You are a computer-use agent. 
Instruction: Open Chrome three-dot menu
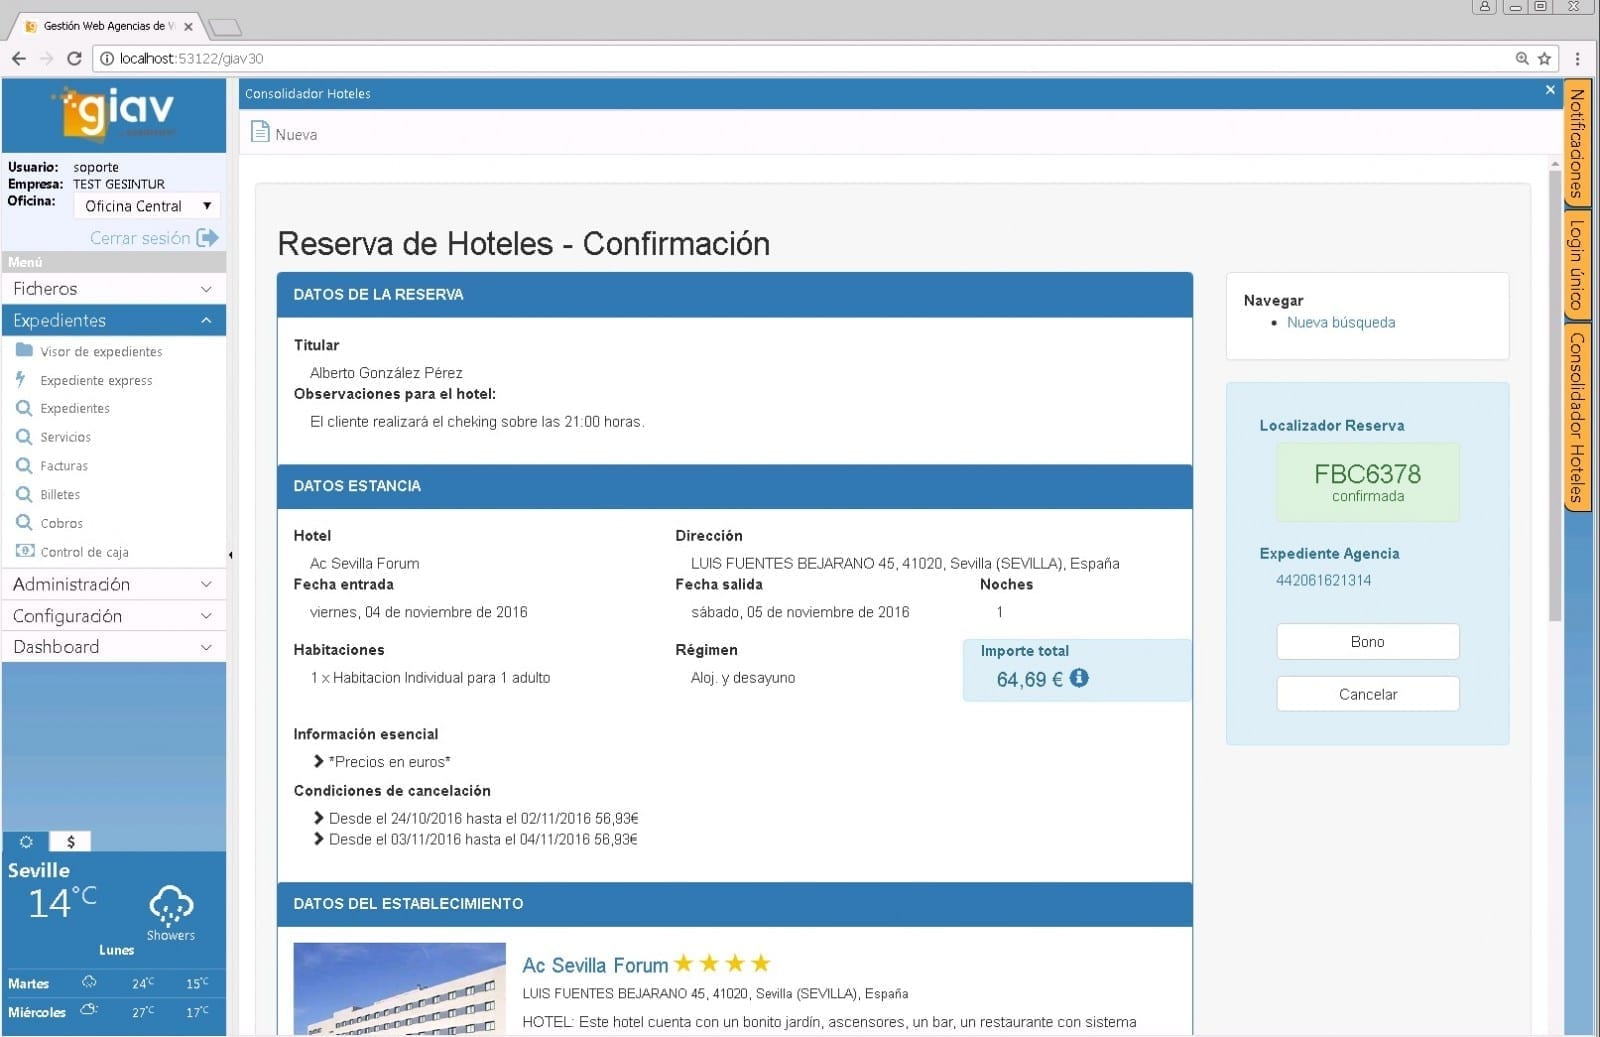tap(1578, 59)
